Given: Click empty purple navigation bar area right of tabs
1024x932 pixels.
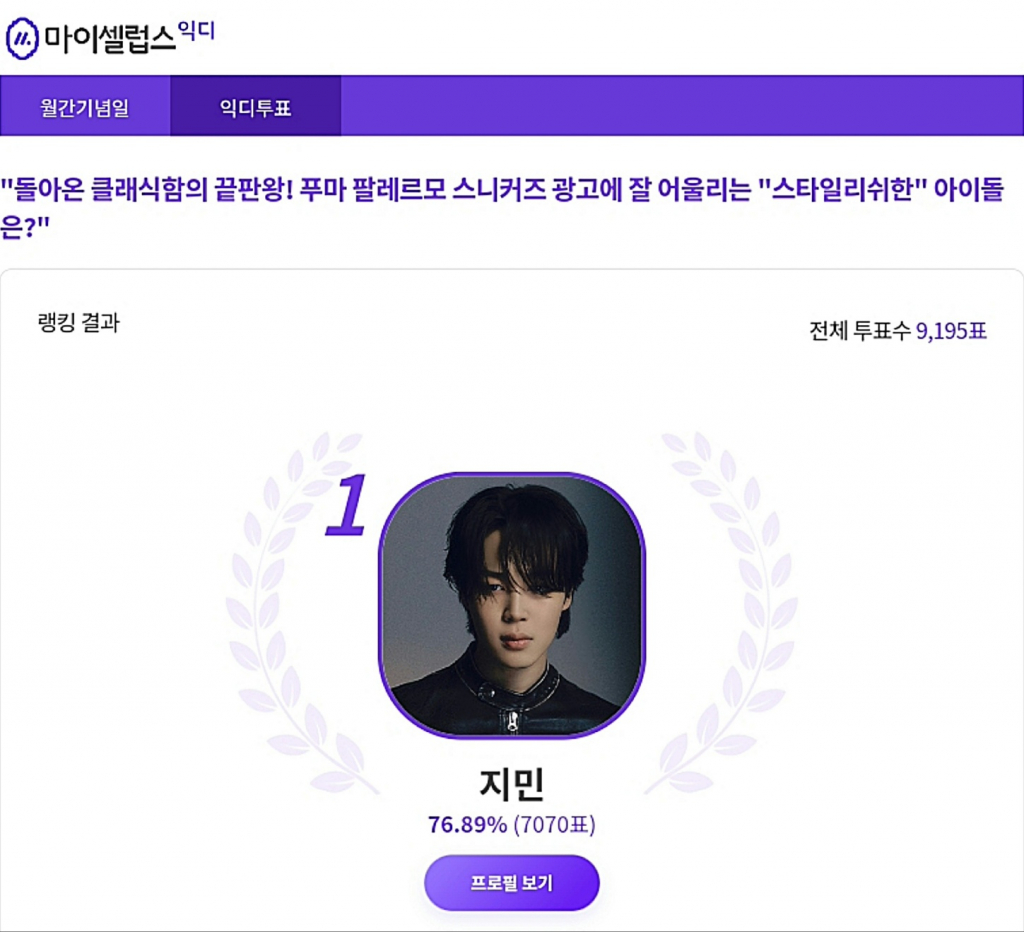Looking at the screenshot, I should 680,106.
